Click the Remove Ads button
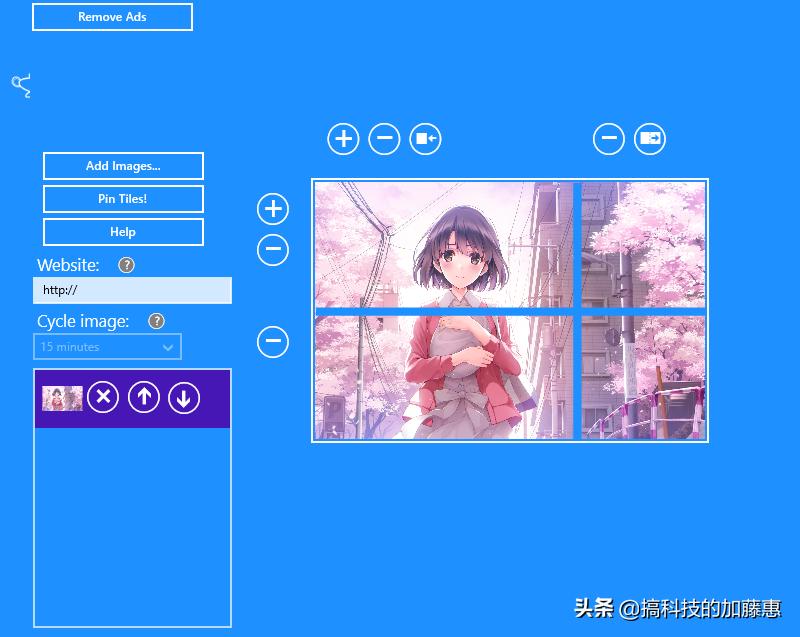This screenshot has width=800, height=637. [112, 17]
